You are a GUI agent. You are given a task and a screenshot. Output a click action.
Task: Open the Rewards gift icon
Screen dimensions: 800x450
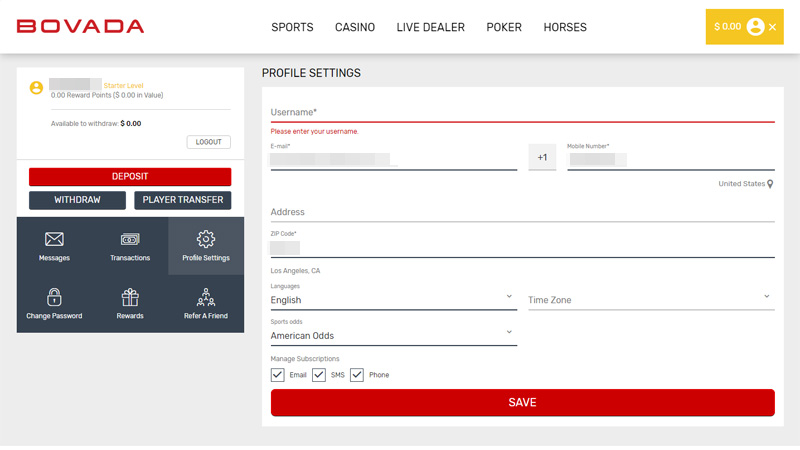[130, 297]
